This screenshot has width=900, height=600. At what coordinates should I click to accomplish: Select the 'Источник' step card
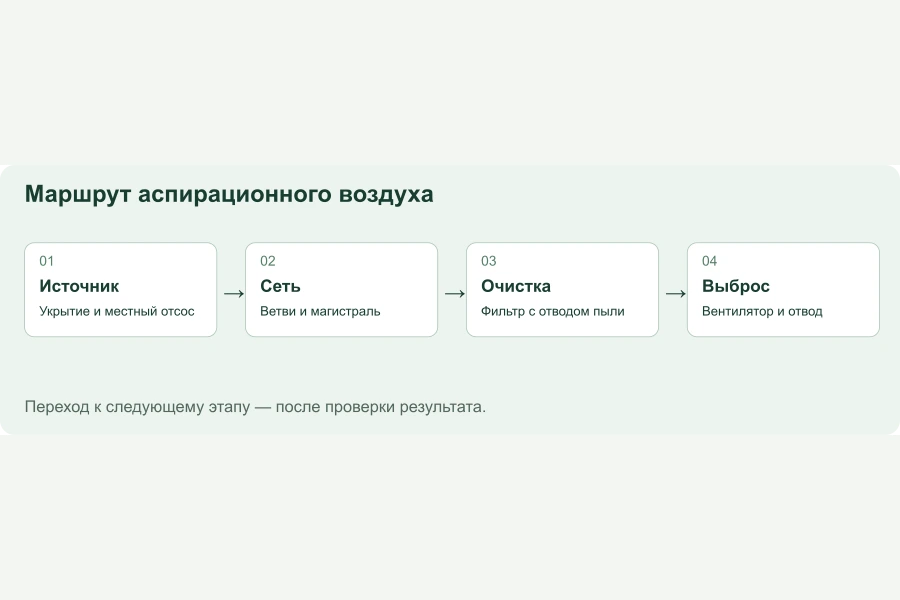[121, 289]
